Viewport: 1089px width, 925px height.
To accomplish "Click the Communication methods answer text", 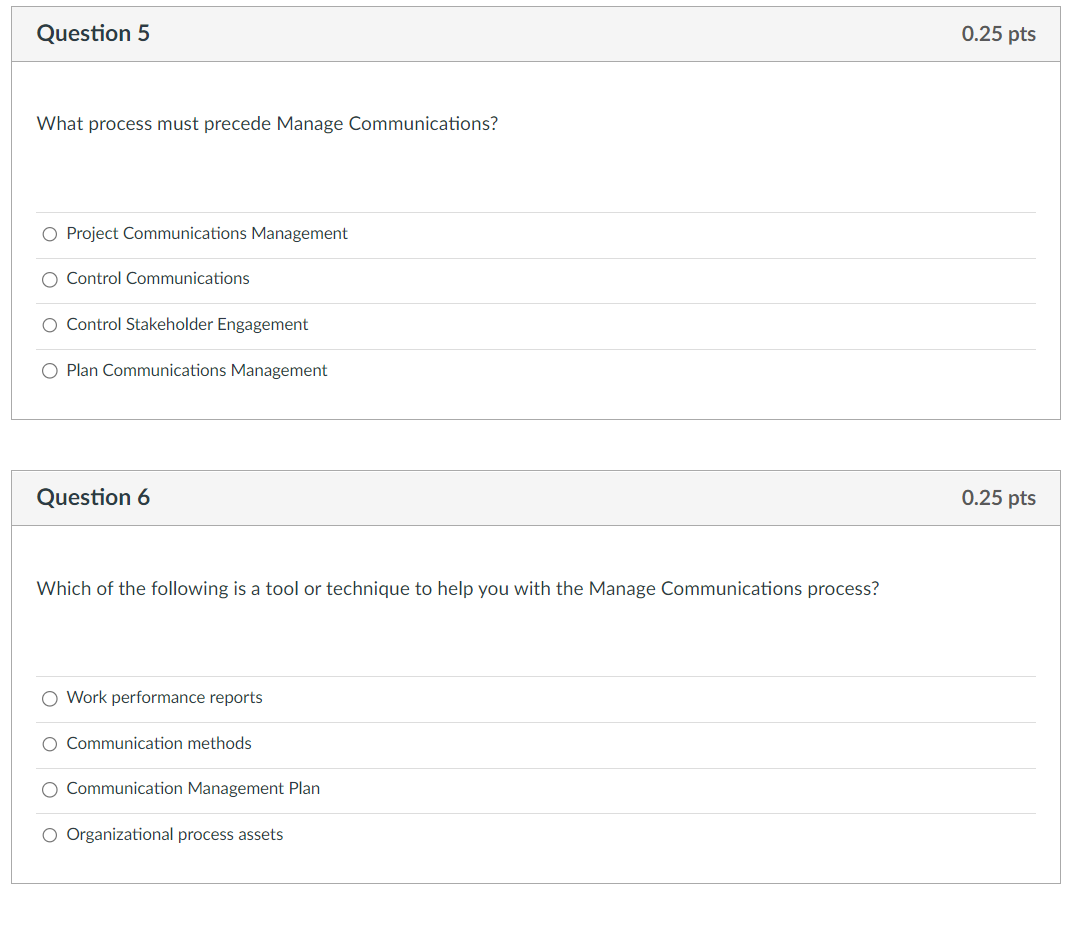I will pyautogui.click(x=158, y=743).
